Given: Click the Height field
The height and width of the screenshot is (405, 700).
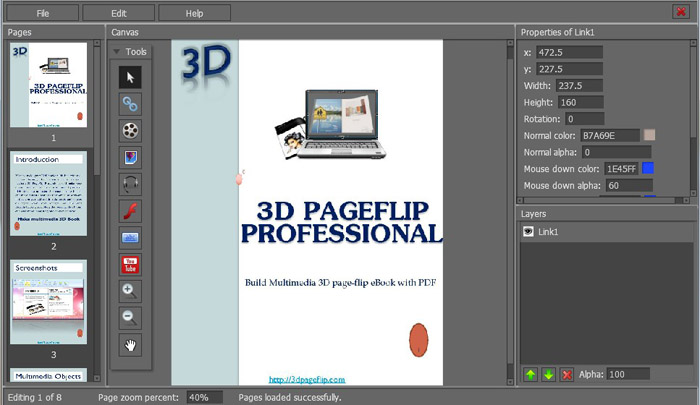Looking at the screenshot, I should click(581, 102).
